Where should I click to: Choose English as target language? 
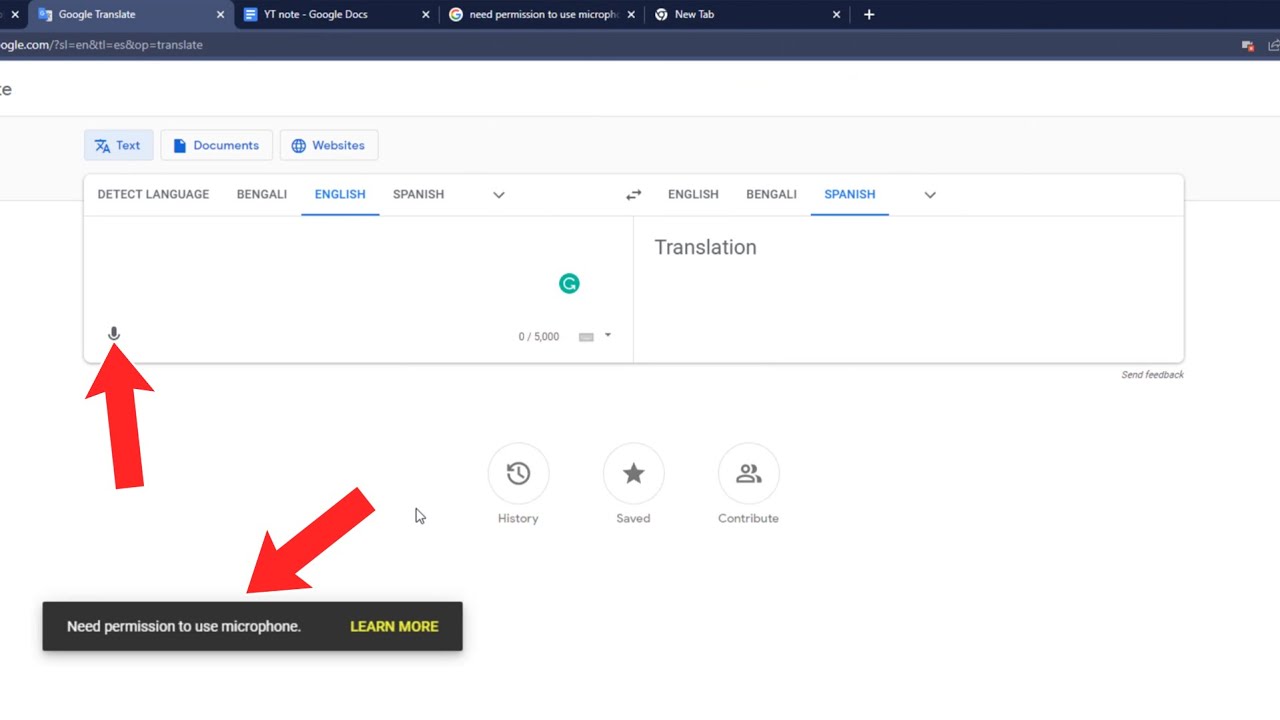(693, 194)
